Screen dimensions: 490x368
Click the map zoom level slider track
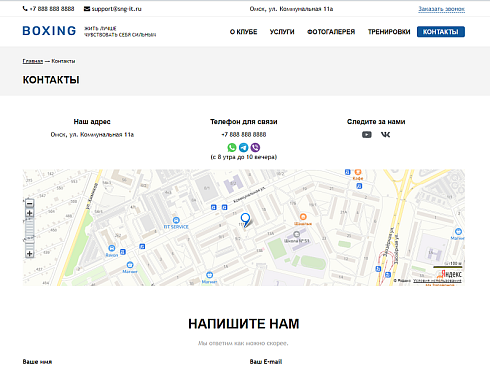pos(29,233)
